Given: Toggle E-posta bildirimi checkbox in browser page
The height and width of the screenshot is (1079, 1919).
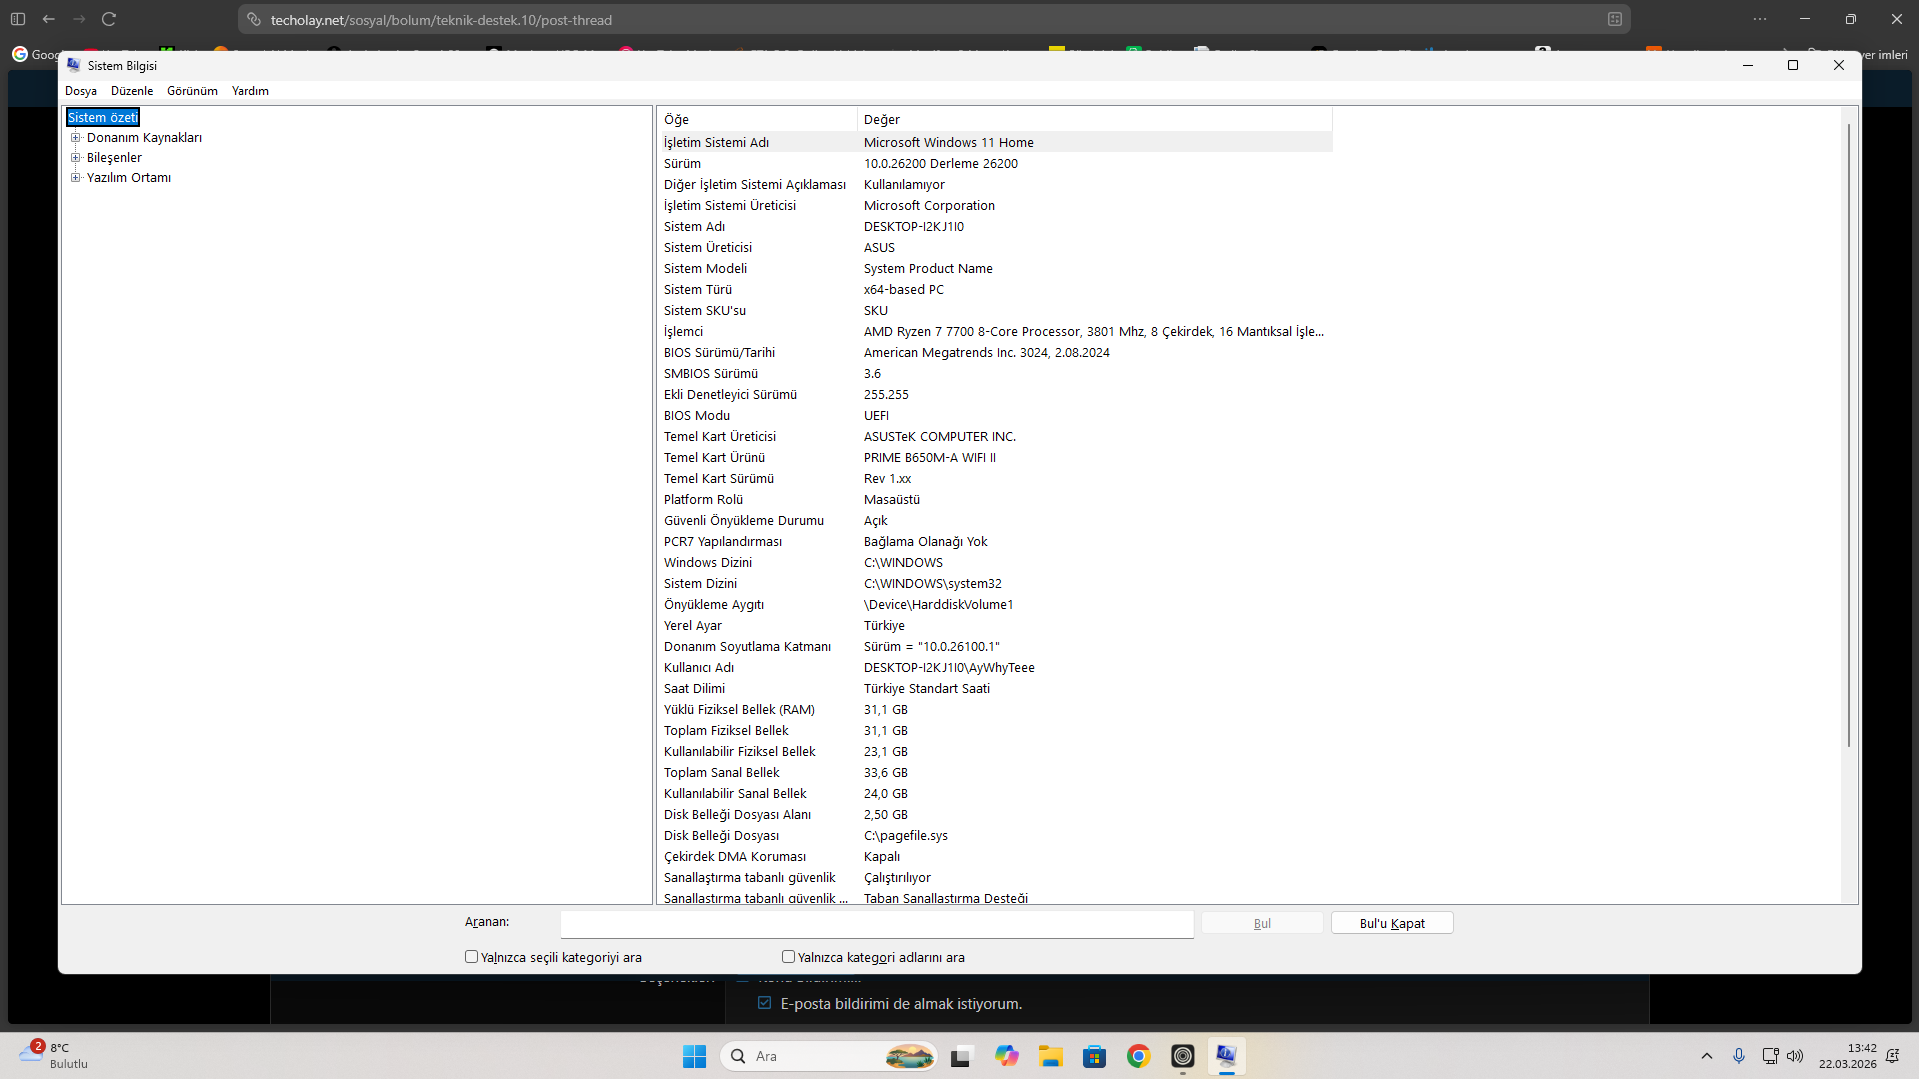Looking at the screenshot, I should (765, 1003).
